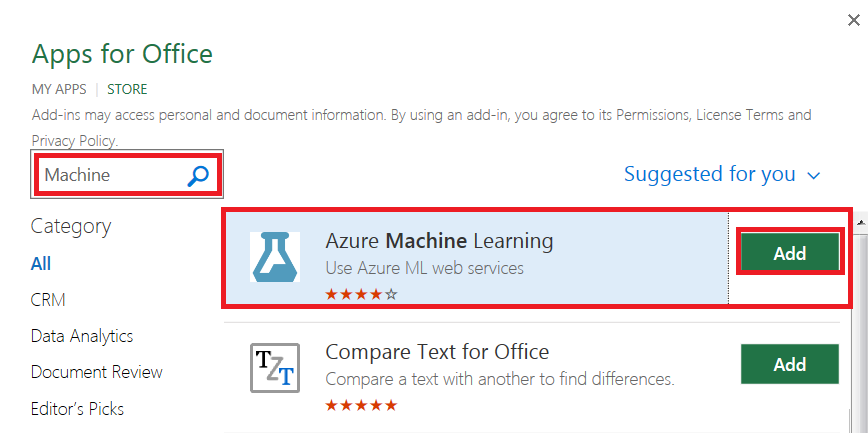The height and width of the screenshot is (433, 868).
Task: Click the Azure Machine Learning star rating
Action: 361,294
